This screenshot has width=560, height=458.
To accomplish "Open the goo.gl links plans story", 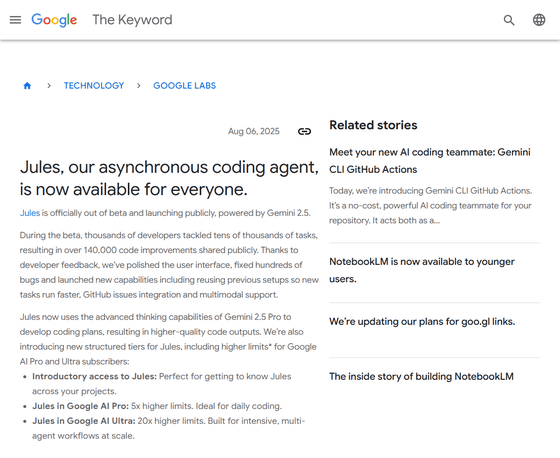I will coord(422,322).
